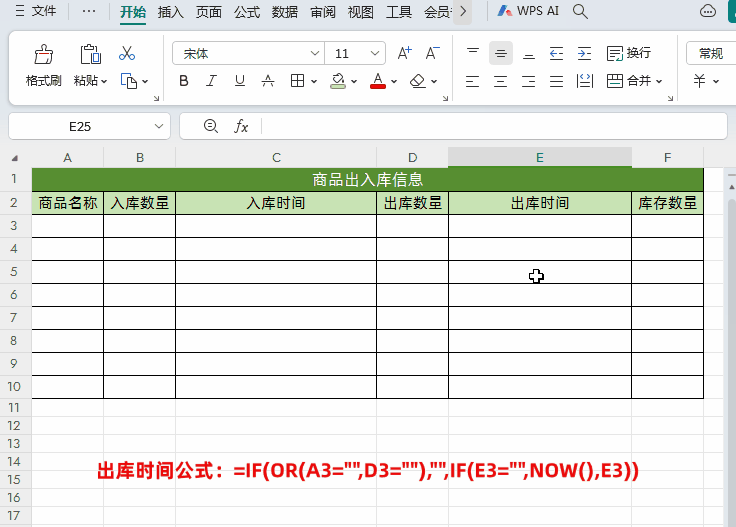Open WPS AI assistant

point(528,11)
